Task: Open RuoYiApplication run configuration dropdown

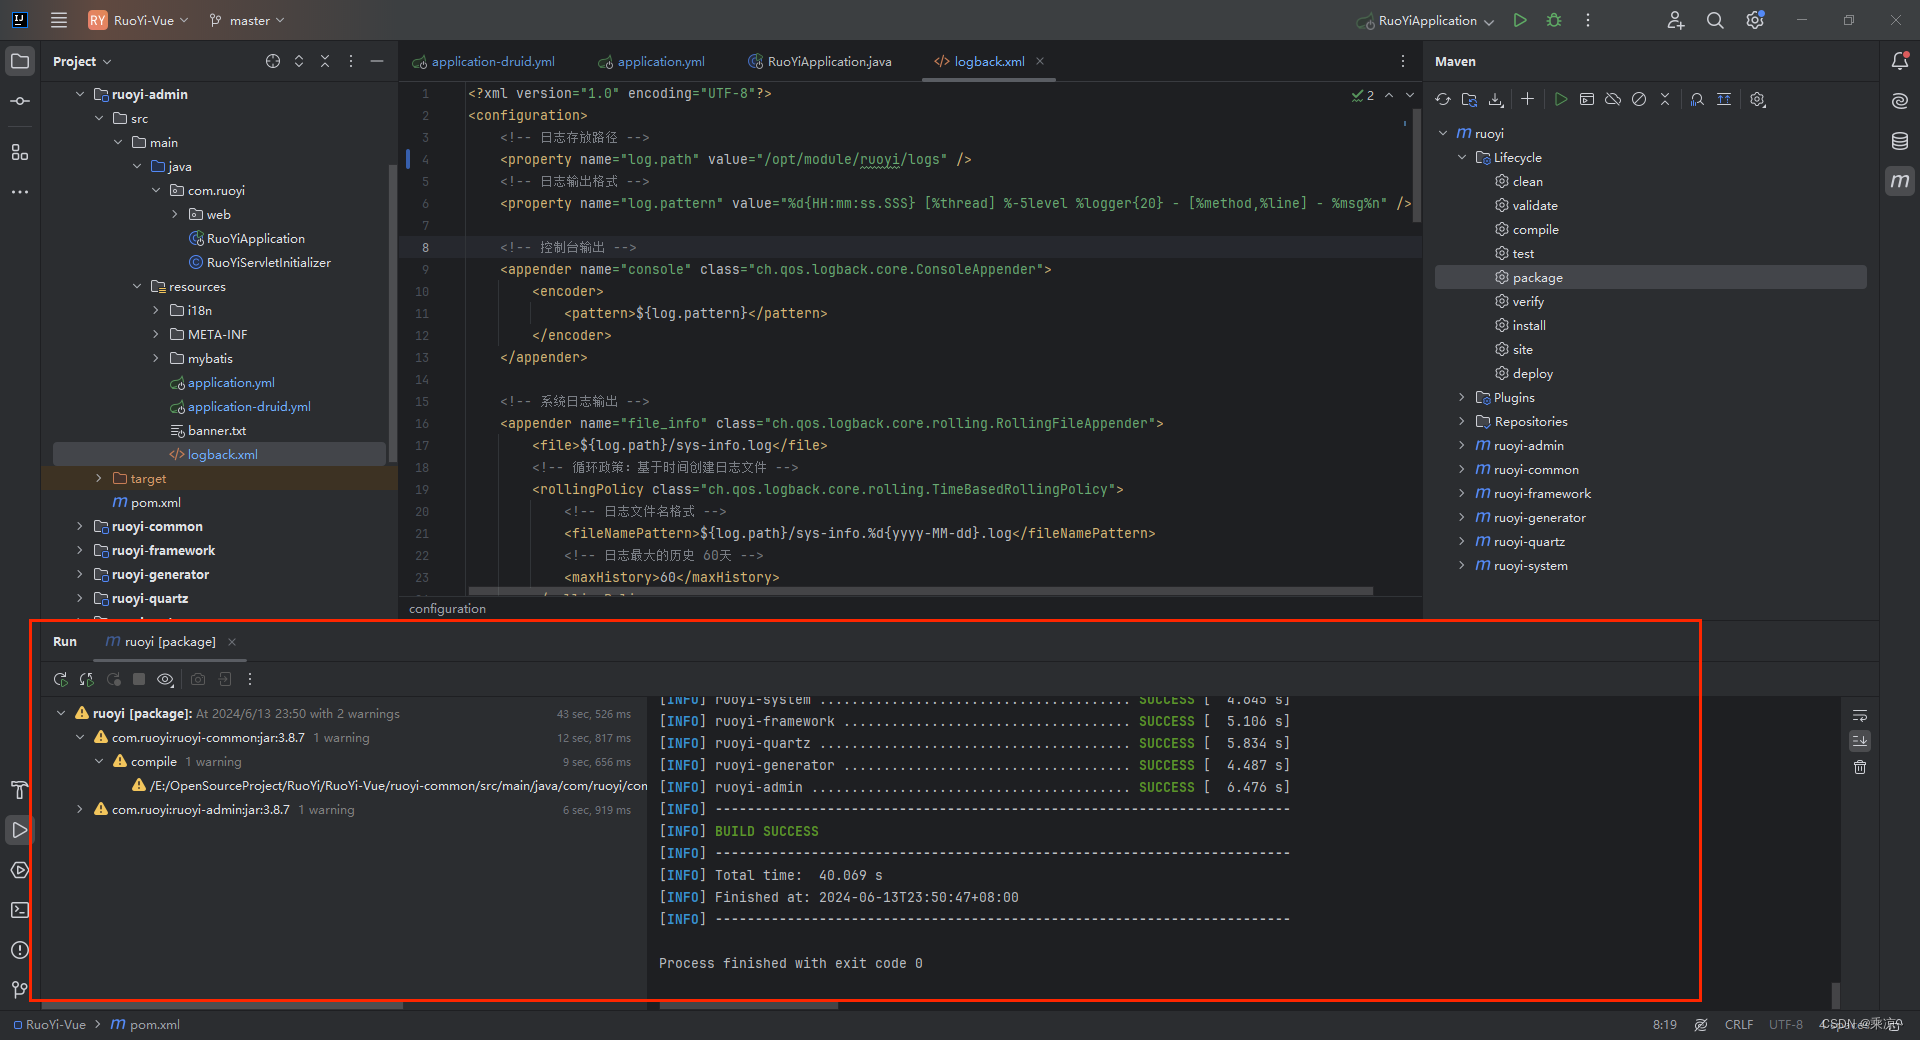Action: coord(1425,20)
